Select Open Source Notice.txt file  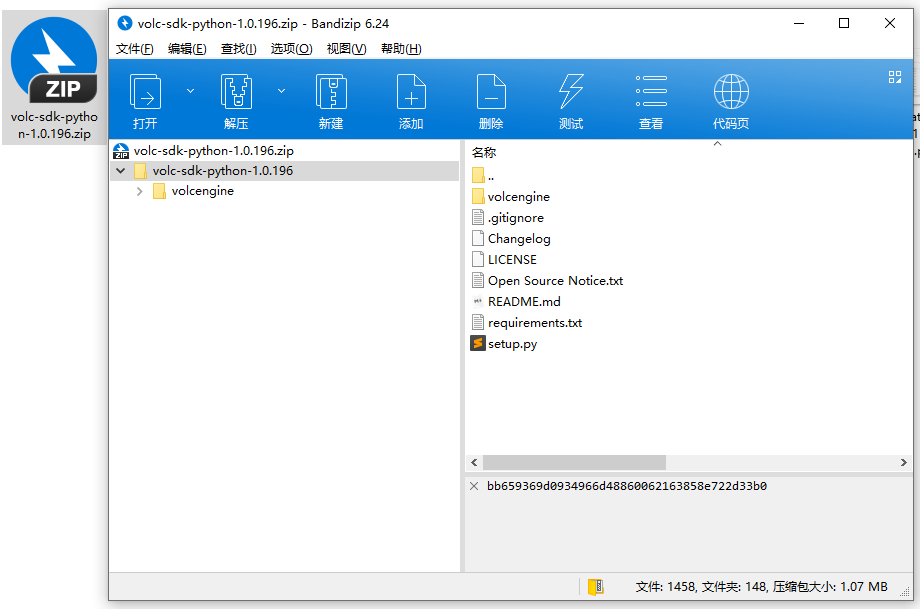point(547,280)
